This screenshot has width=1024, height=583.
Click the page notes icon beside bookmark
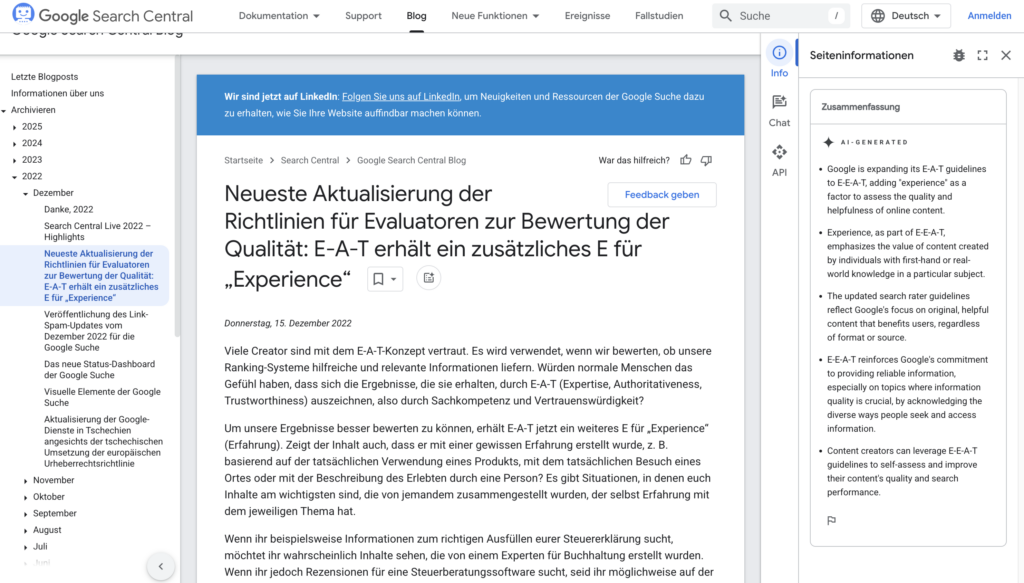pos(428,278)
